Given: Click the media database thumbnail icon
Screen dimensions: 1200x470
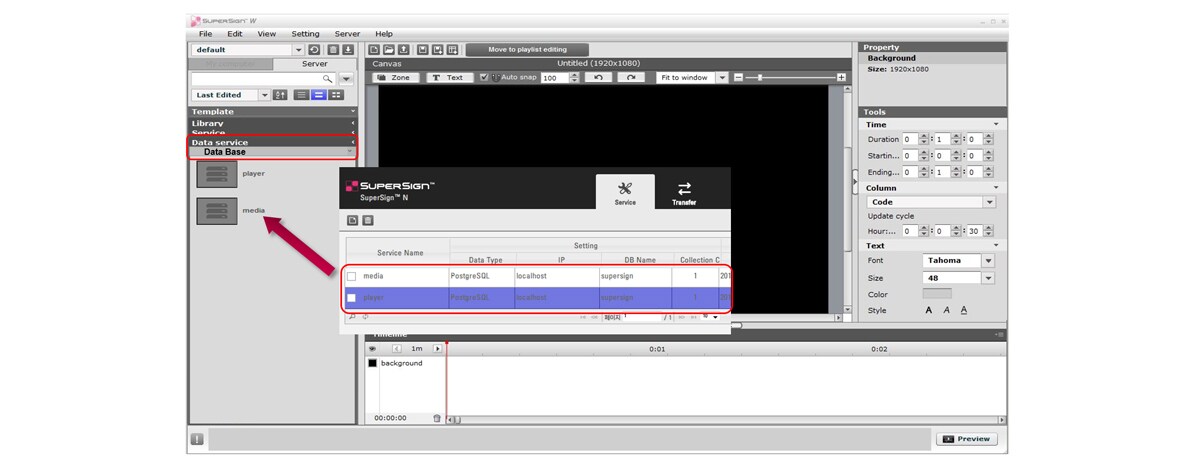Looking at the screenshot, I should pyautogui.click(x=216, y=211).
